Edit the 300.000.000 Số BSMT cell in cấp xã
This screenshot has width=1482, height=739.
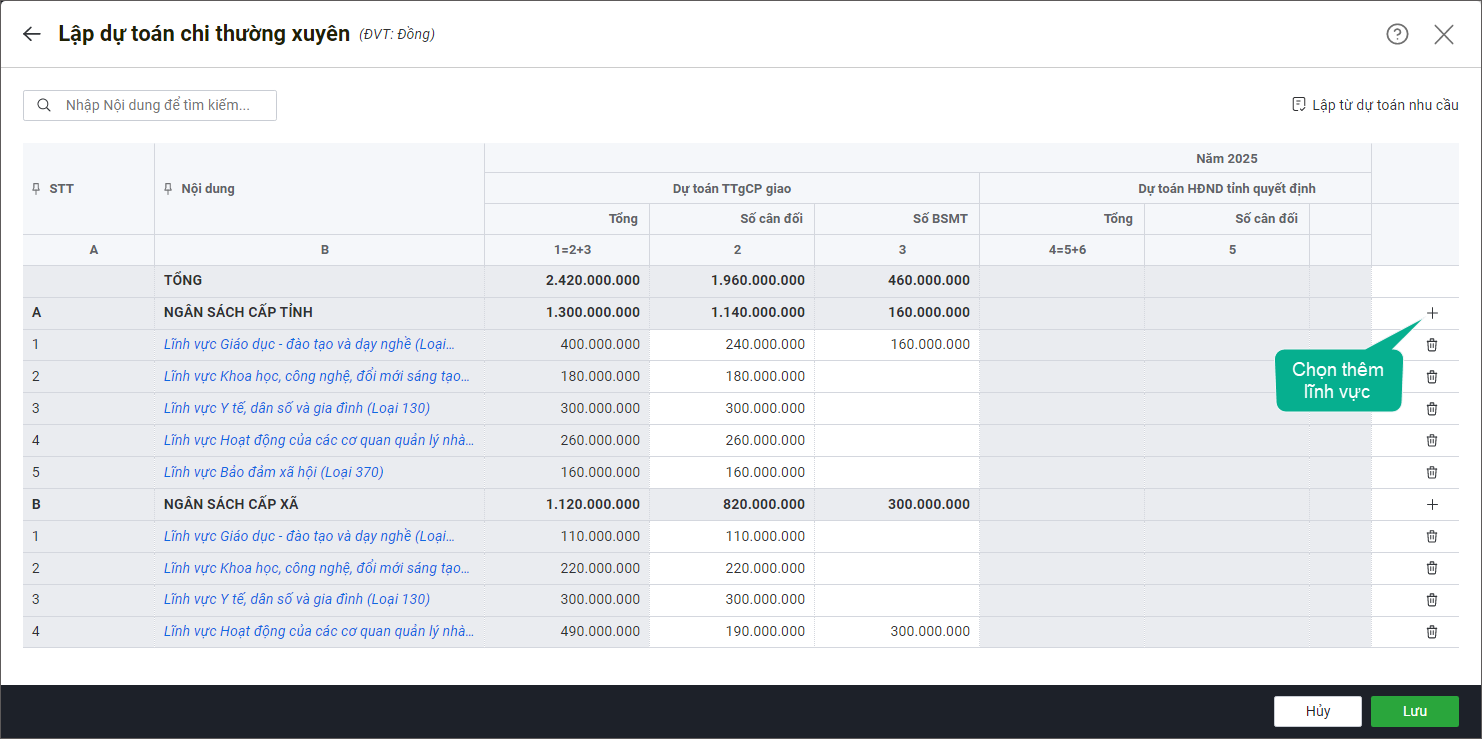(897, 632)
